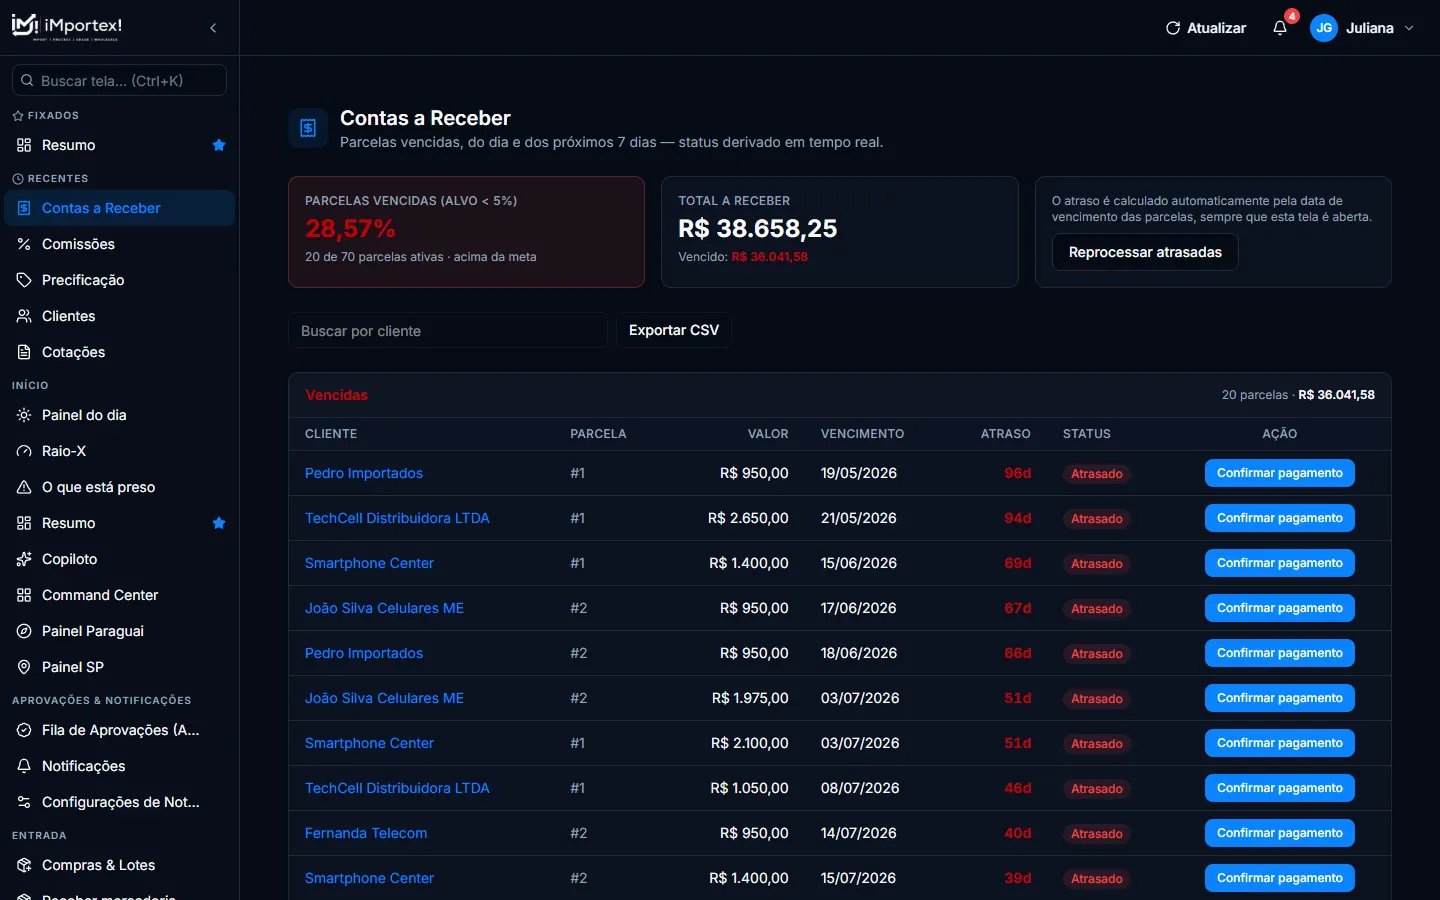
Task: Click the Raio-X gauge icon
Action: pyautogui.click(x=24, y=451)
